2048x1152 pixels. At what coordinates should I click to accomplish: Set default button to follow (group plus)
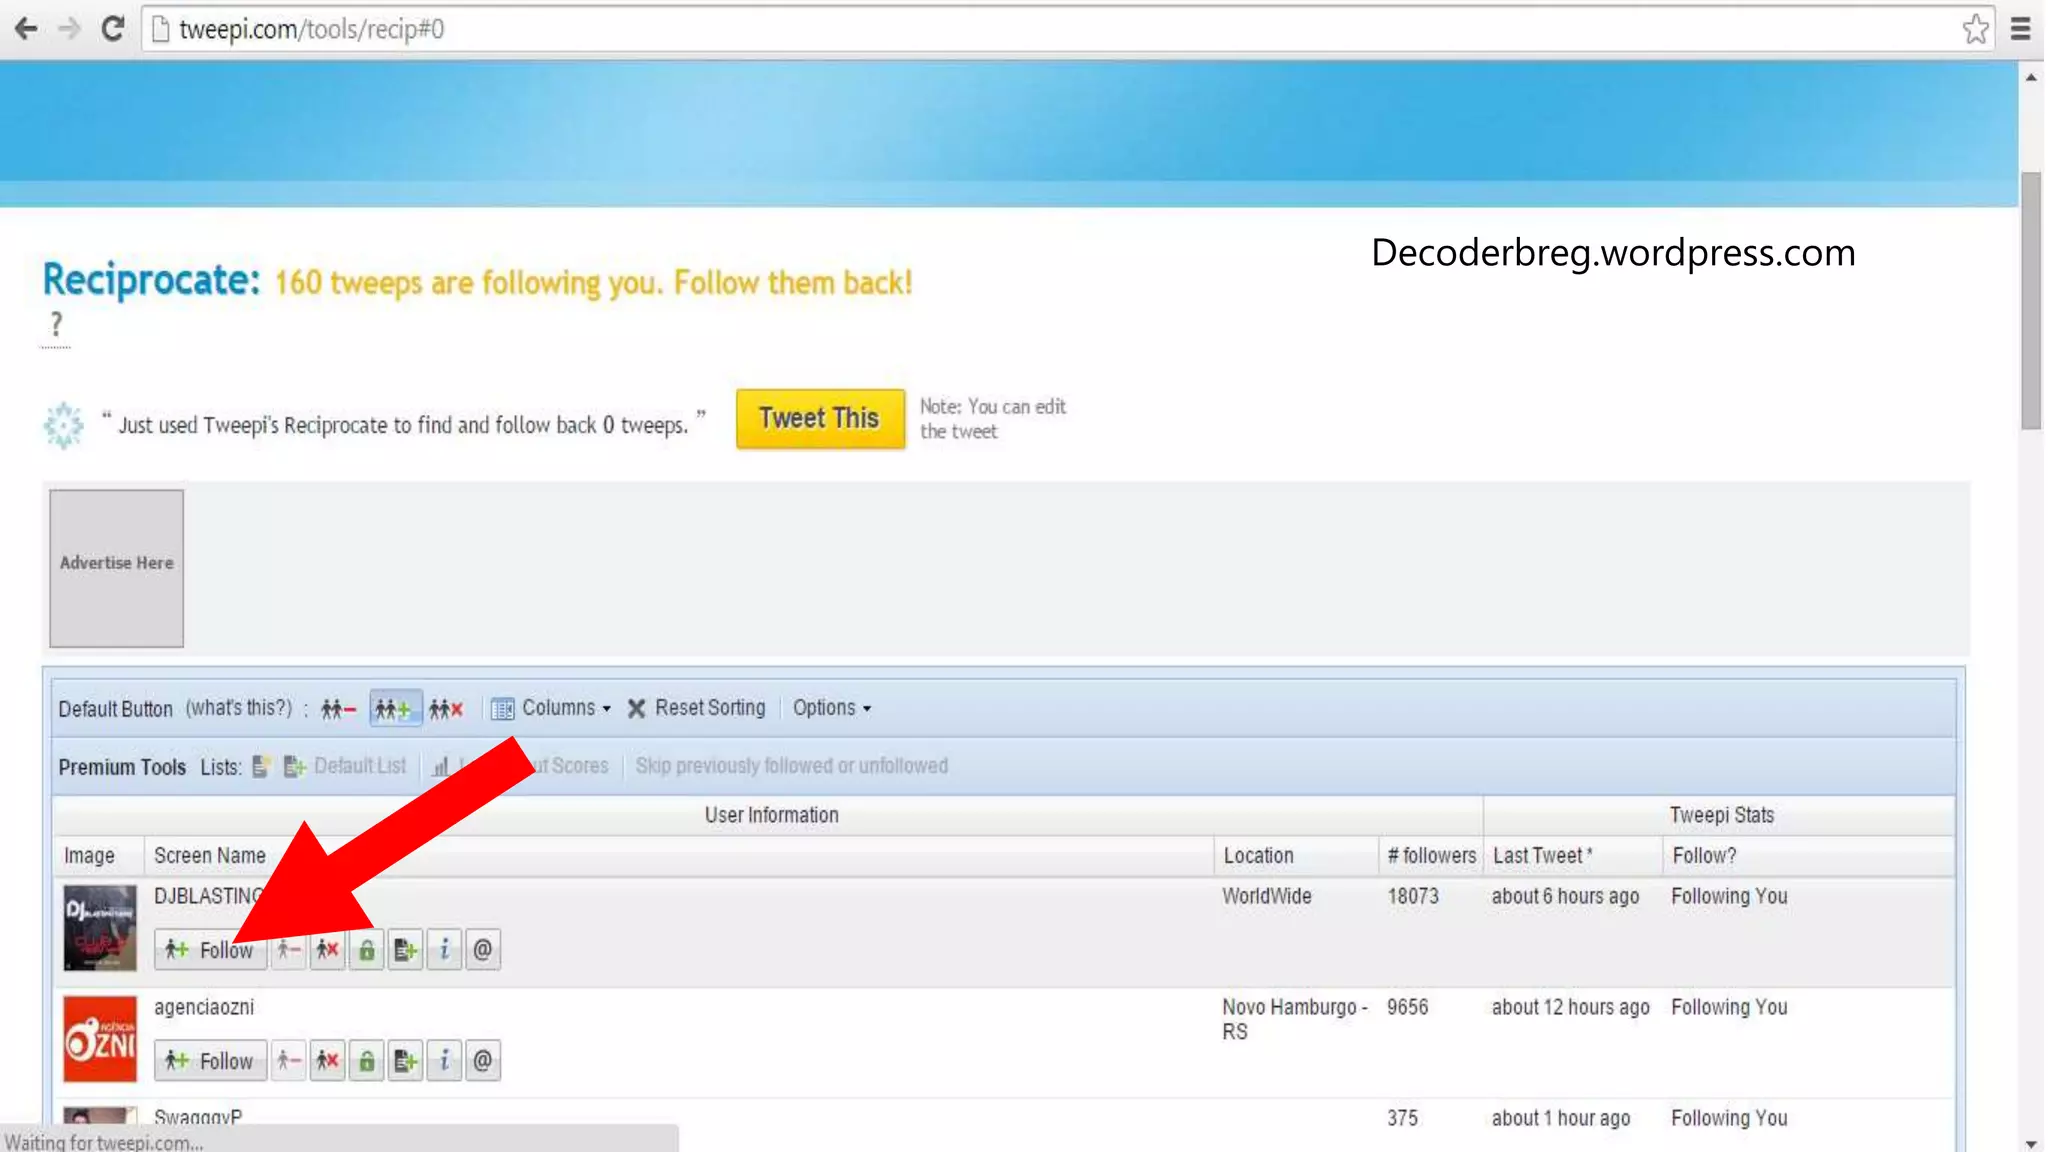[x=394, y=709]
